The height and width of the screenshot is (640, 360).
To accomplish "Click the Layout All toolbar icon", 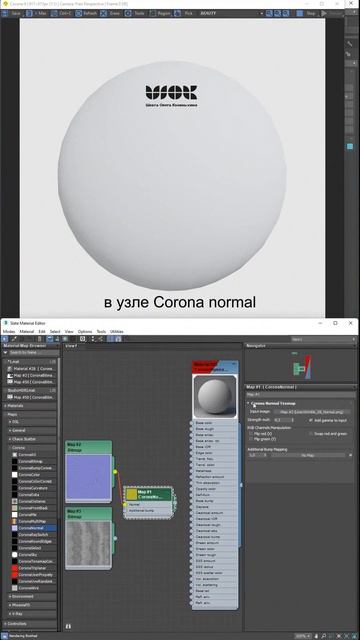I will [x=93, y=339].
